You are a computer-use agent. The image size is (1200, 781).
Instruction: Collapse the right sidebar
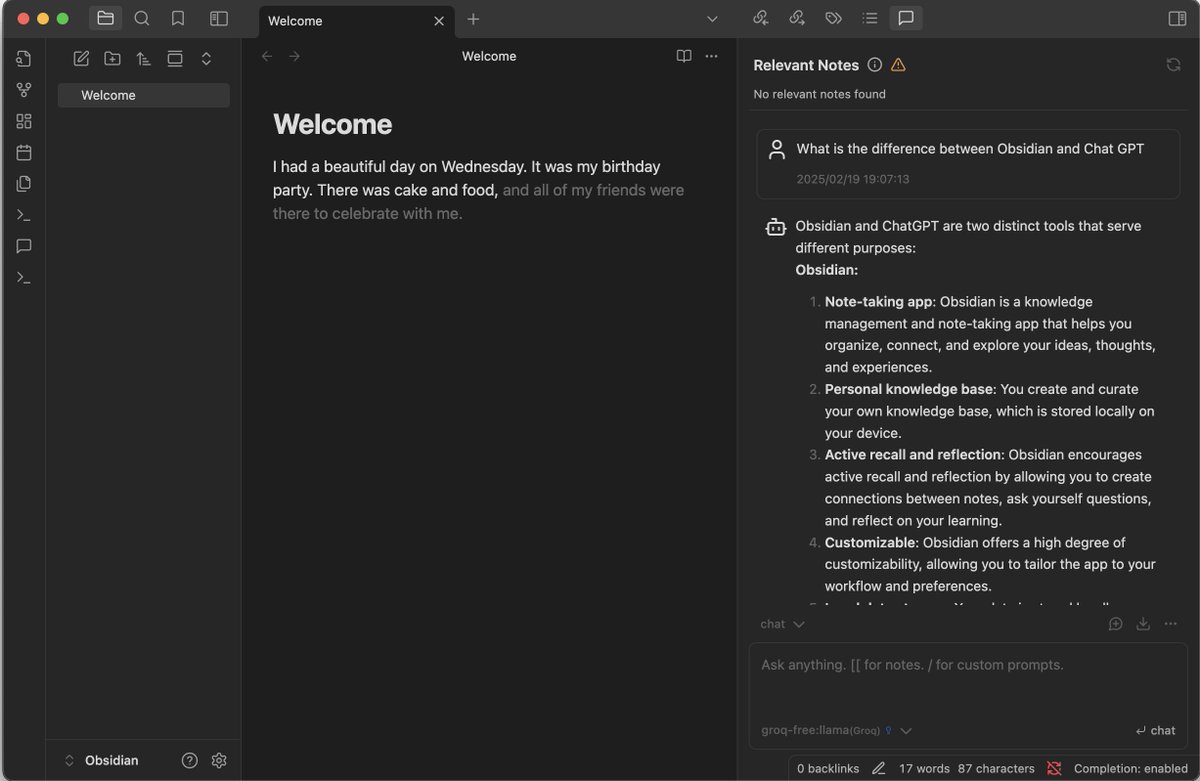point(1177,18)
